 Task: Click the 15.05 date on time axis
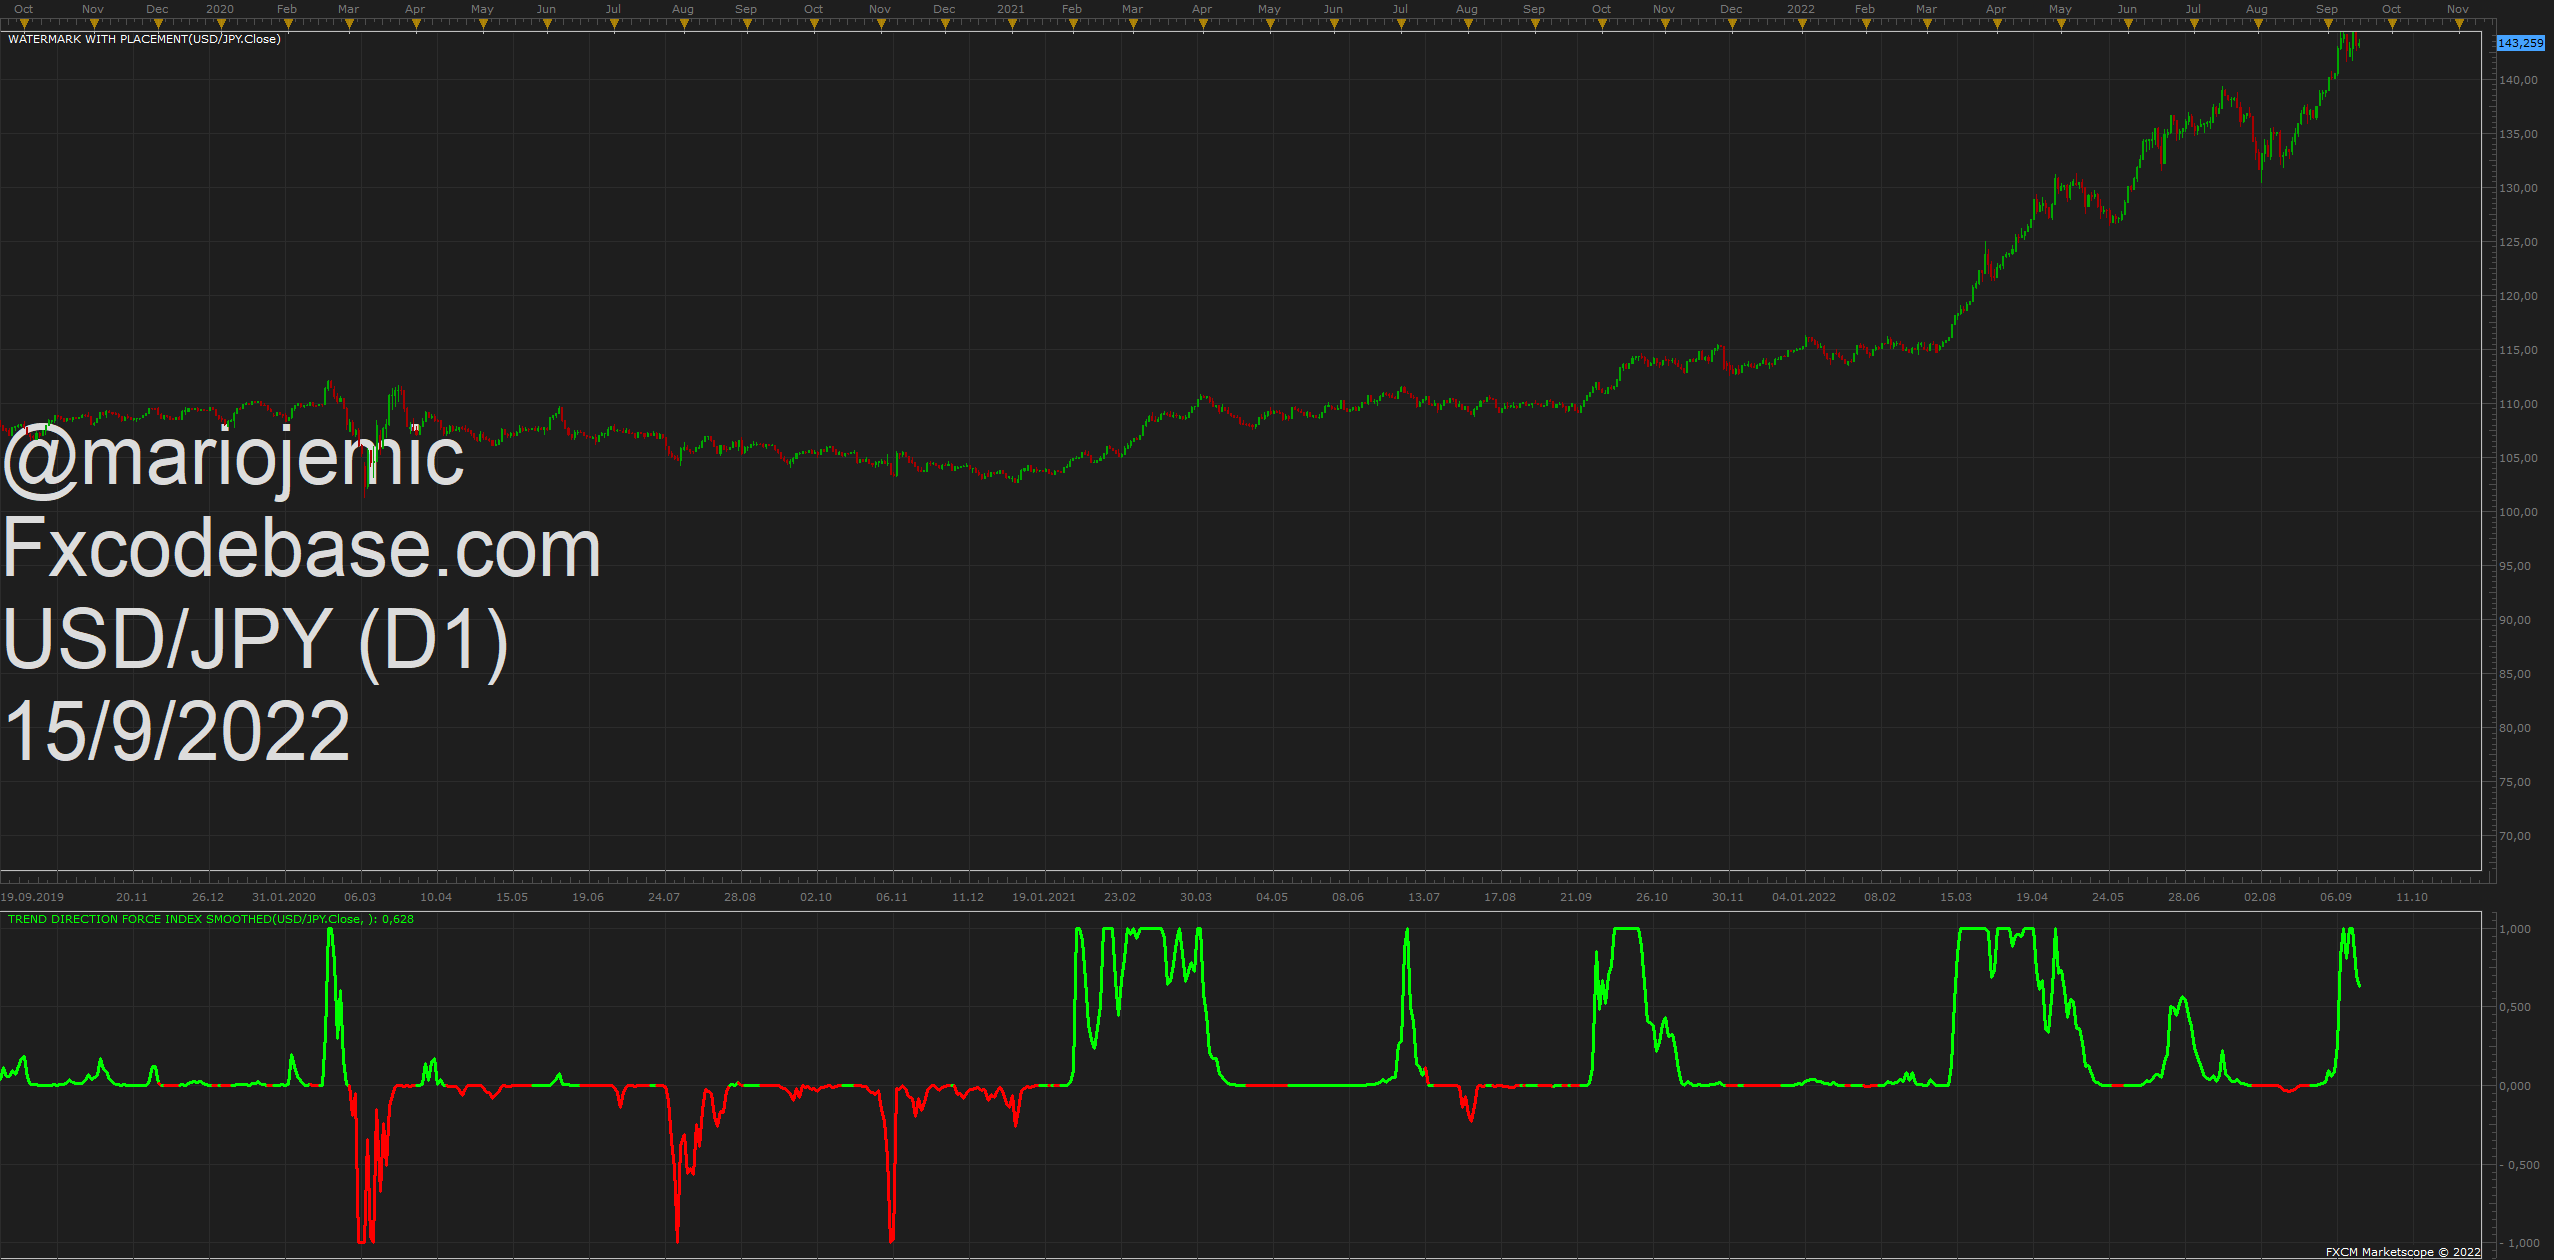512,897
